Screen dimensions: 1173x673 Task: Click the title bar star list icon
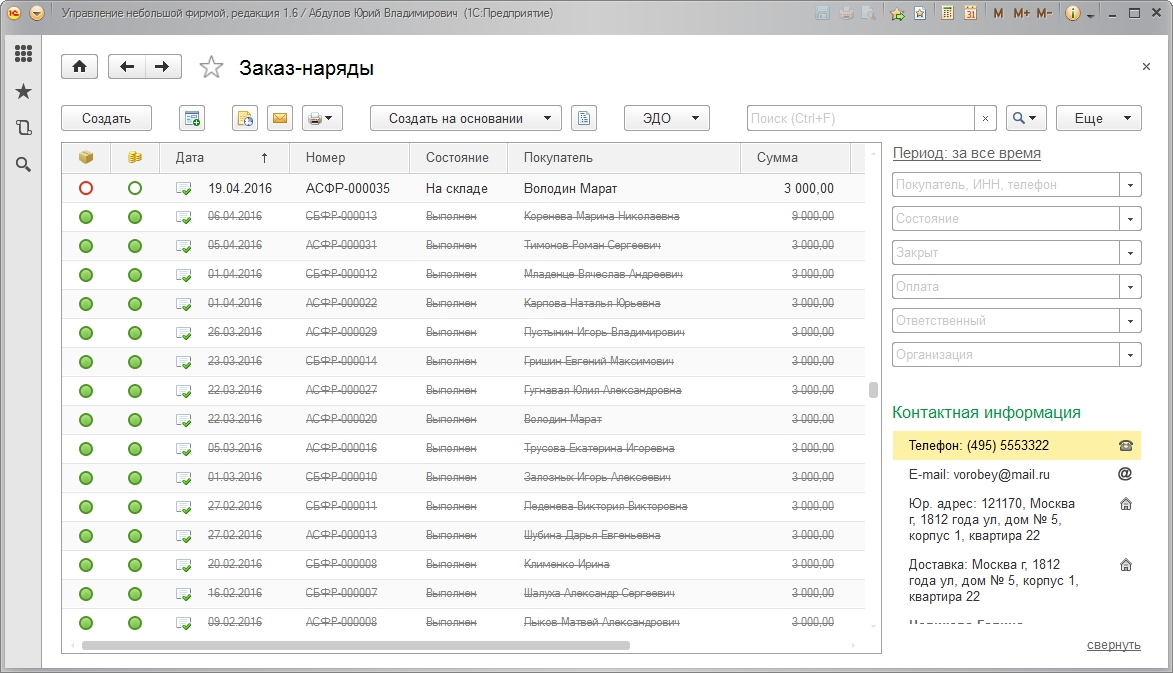(x=920, y=13)
